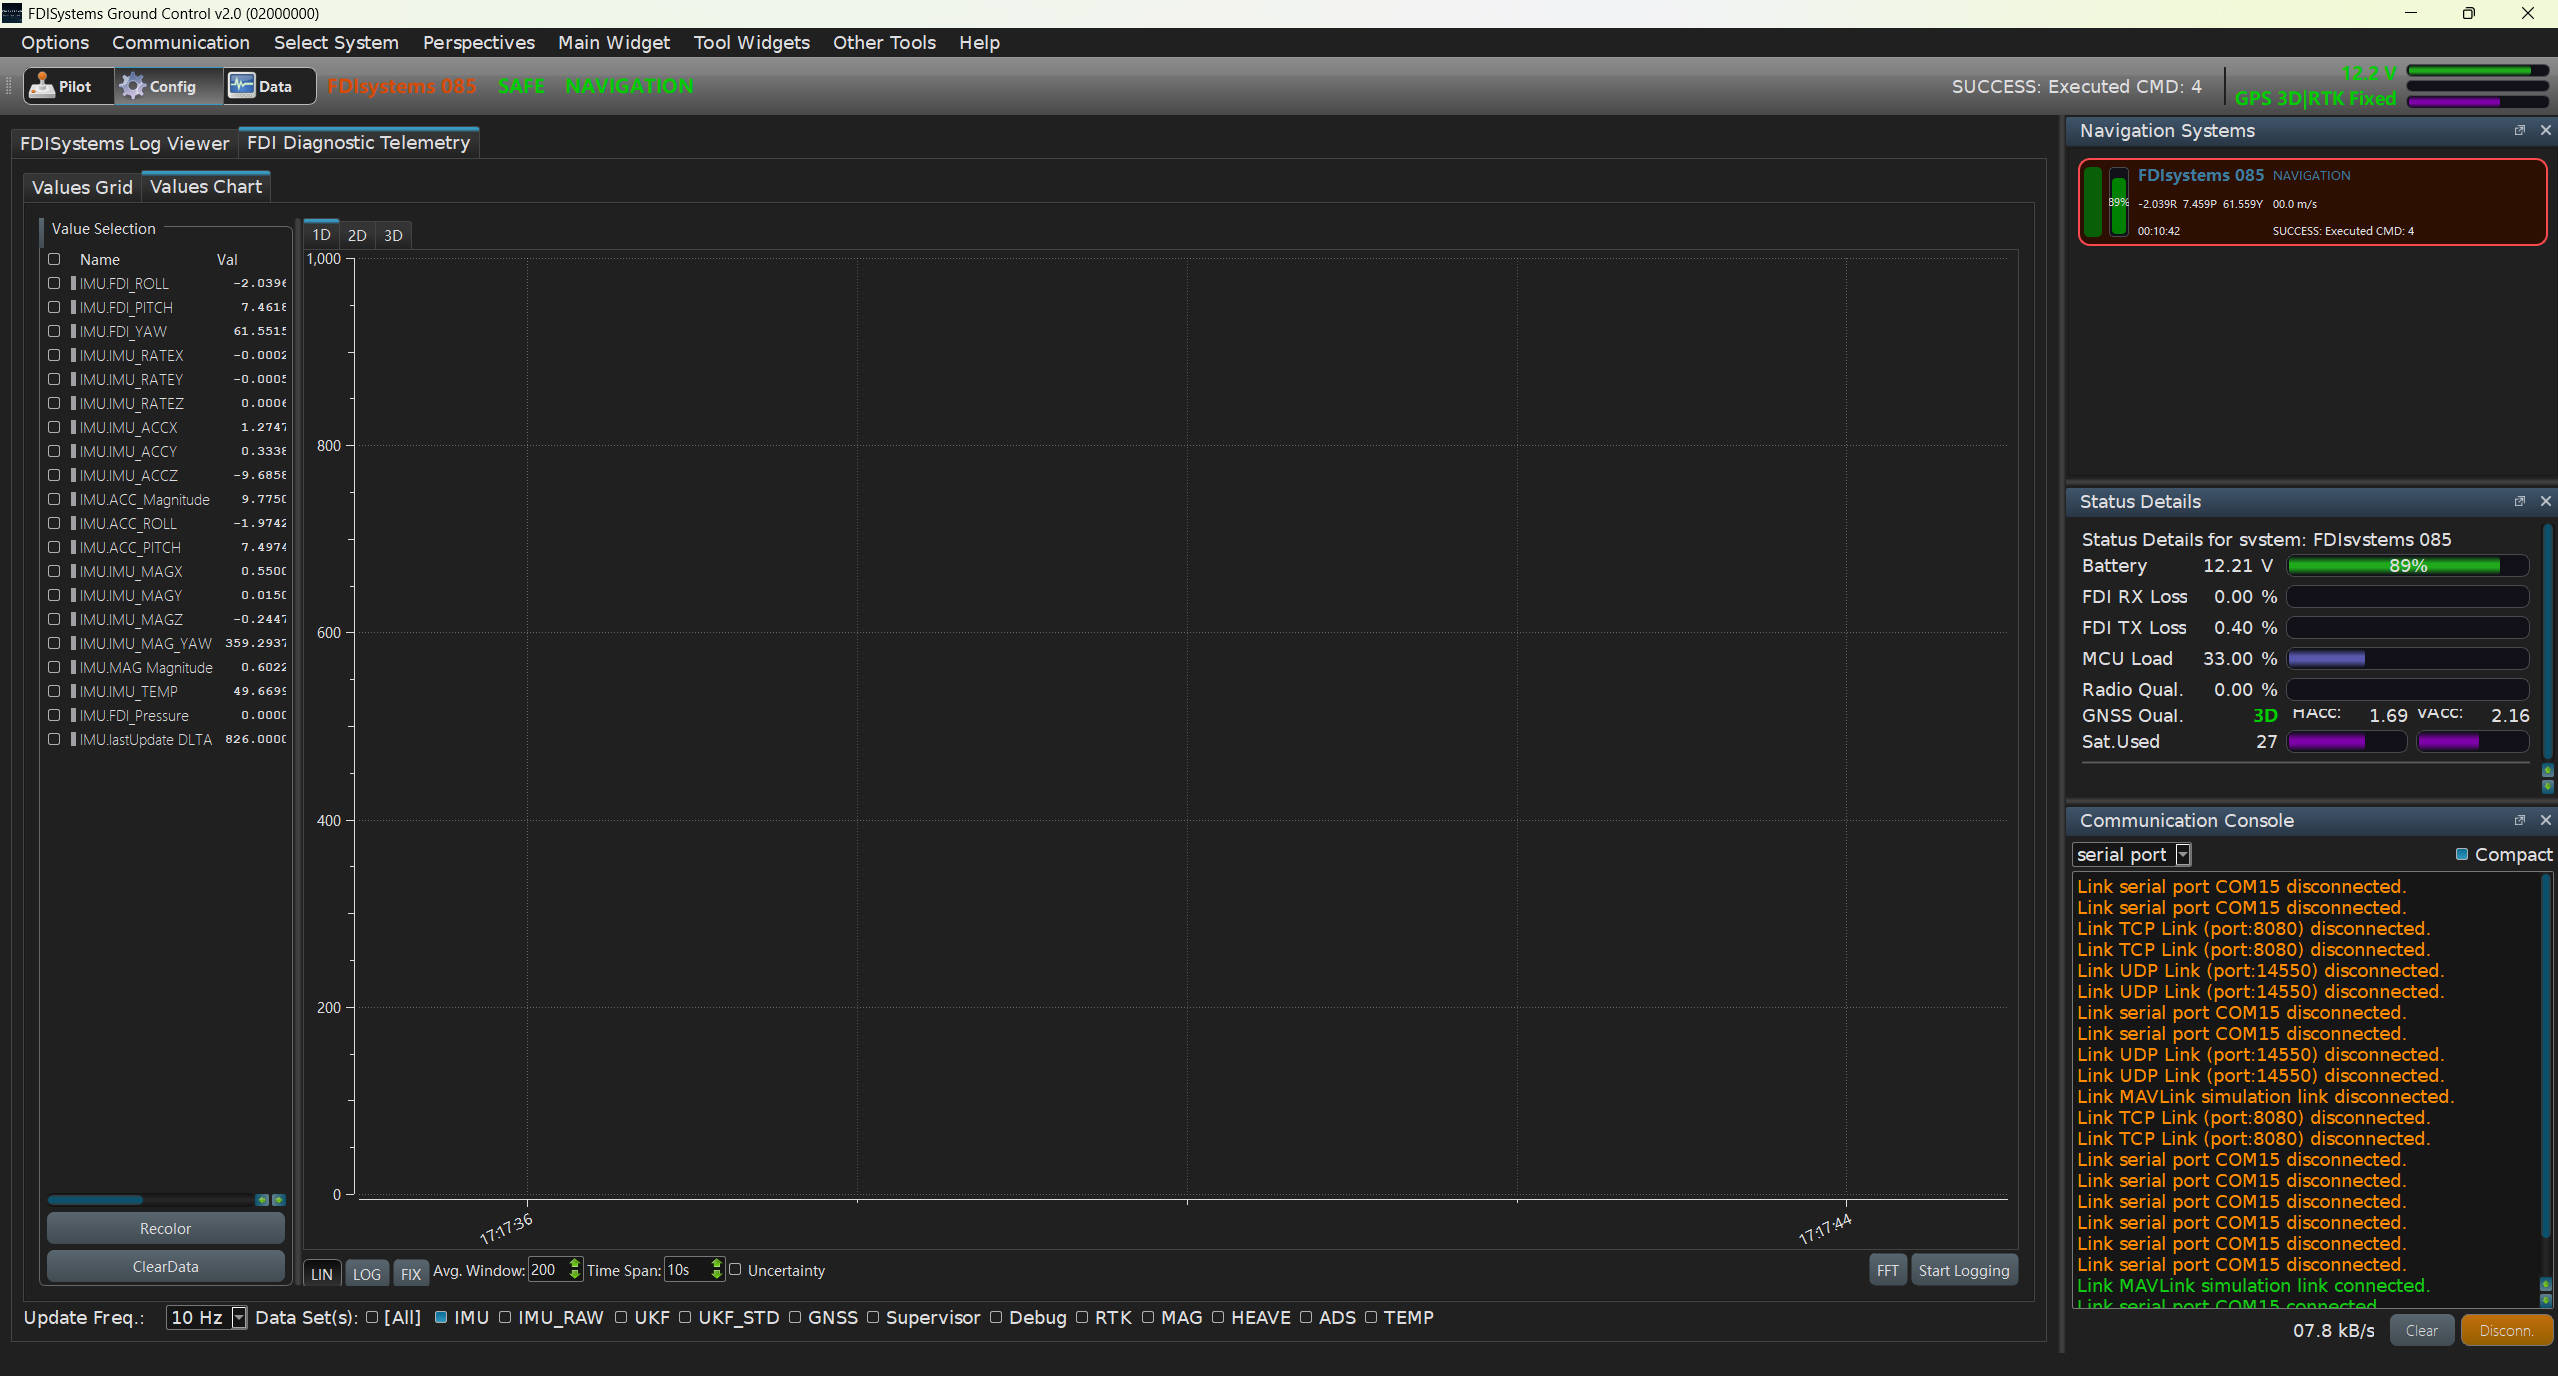This screenshot has width=2558, height=1376.
Task: Click the color marker beside IMU.FDI_ROLL
Action: (73, 283)
